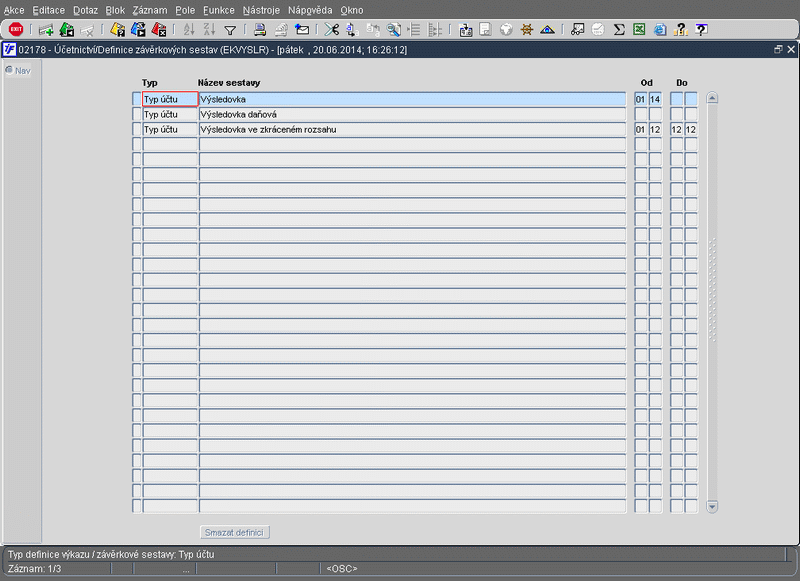The width and height of the screenshot is (800, 581).
Task: Click the <OSC> status bar indicator
Action: tap(342, 568)
